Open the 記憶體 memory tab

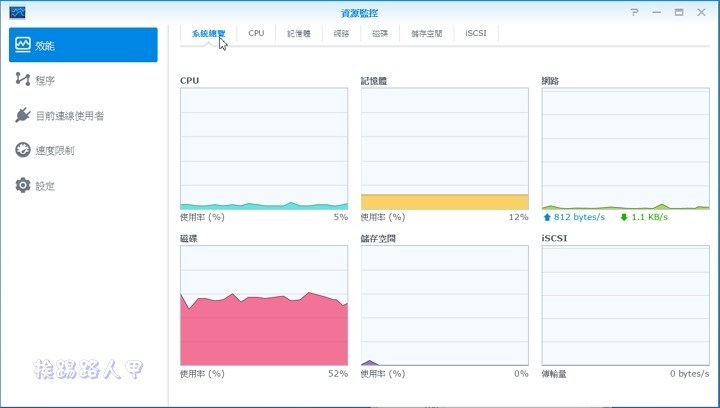[298, 33]
